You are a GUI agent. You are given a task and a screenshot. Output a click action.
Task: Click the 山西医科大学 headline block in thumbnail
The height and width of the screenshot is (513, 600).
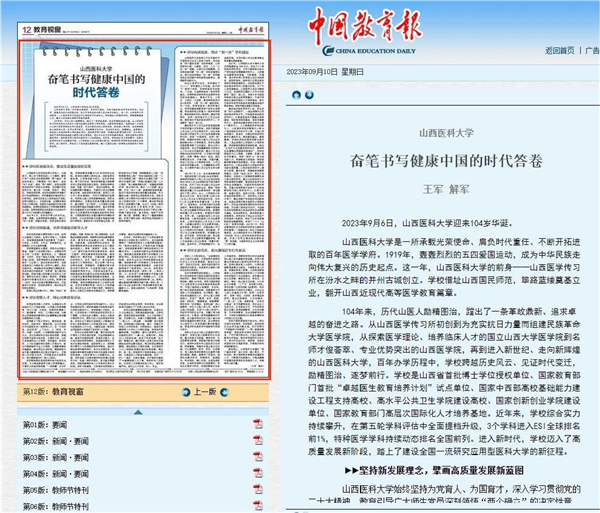[x=92, y=78]
